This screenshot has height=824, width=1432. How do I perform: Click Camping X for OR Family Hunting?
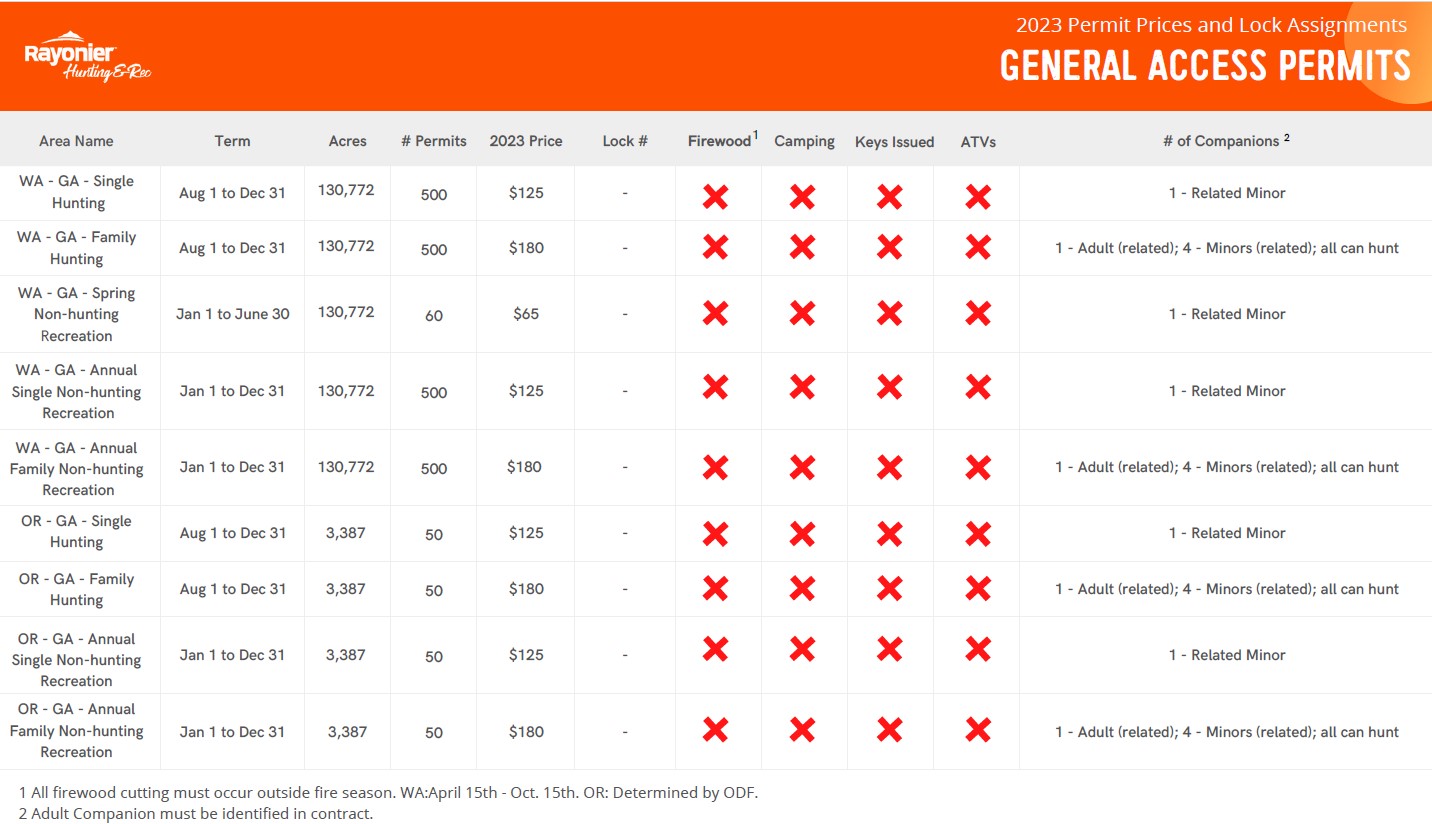[x=802, y=589]
